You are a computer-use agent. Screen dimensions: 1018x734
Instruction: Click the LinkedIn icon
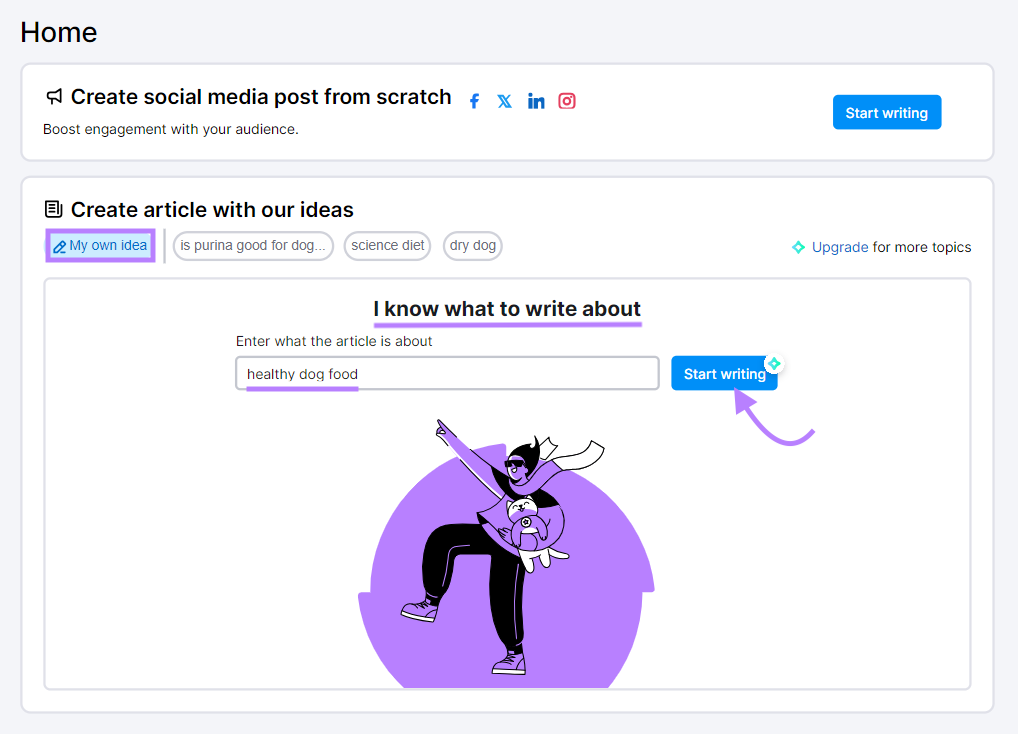coord(536,101)
